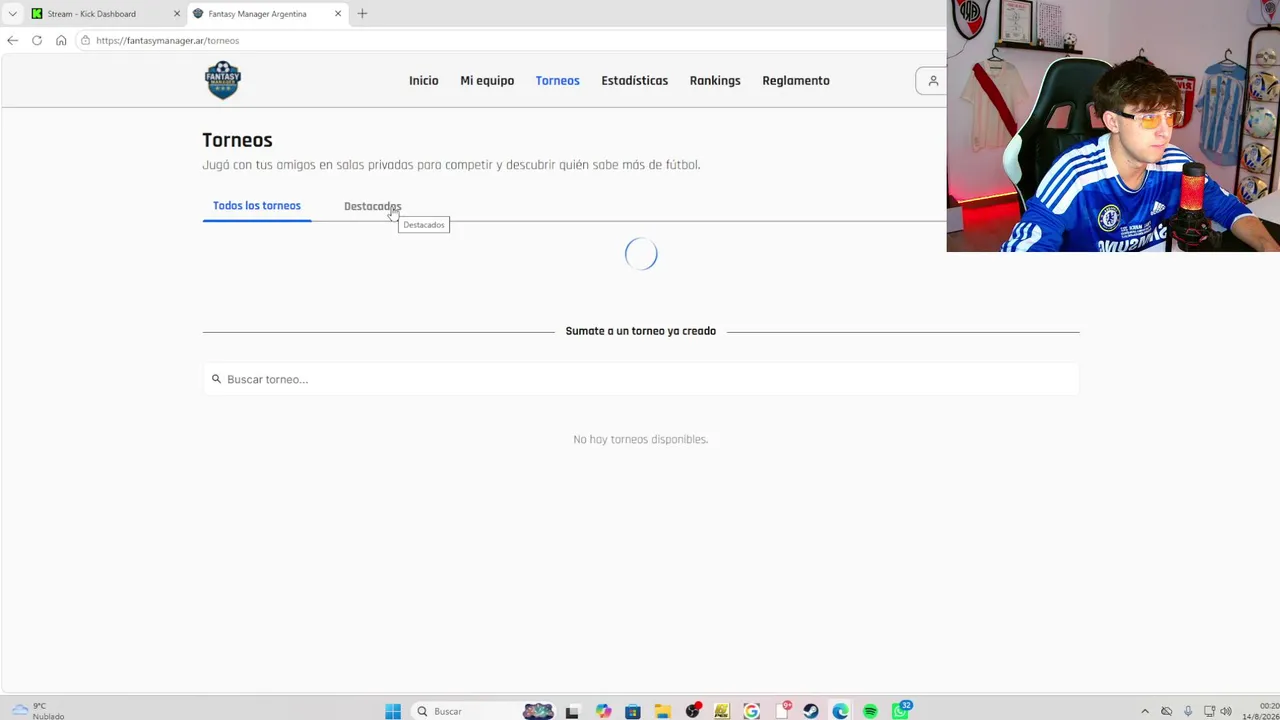Open Microsoft Store from taskbar
The image size is (1280, 720).
(632, 711)
